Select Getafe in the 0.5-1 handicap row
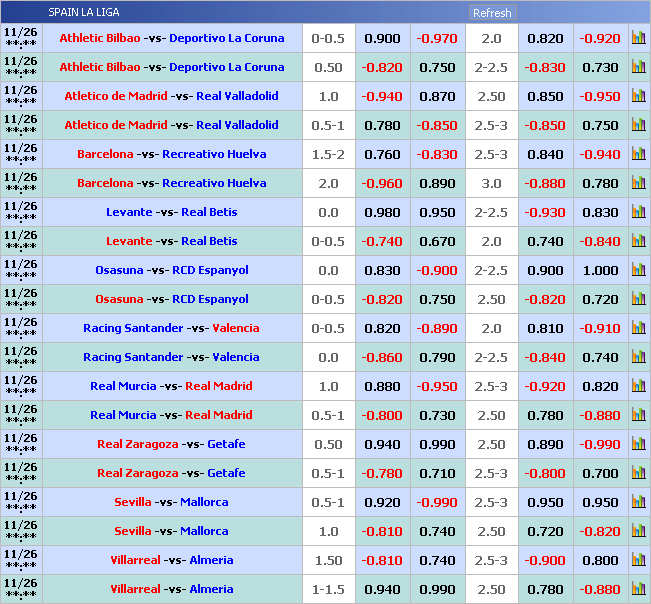Screen dimensions: 651x604 [x=225, y=473]
